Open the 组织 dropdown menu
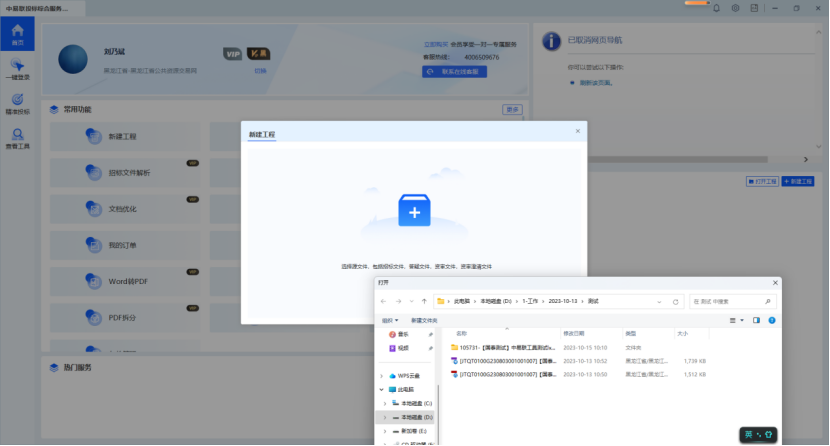Viewport: 830px width, 446px height. coord(388,320)
